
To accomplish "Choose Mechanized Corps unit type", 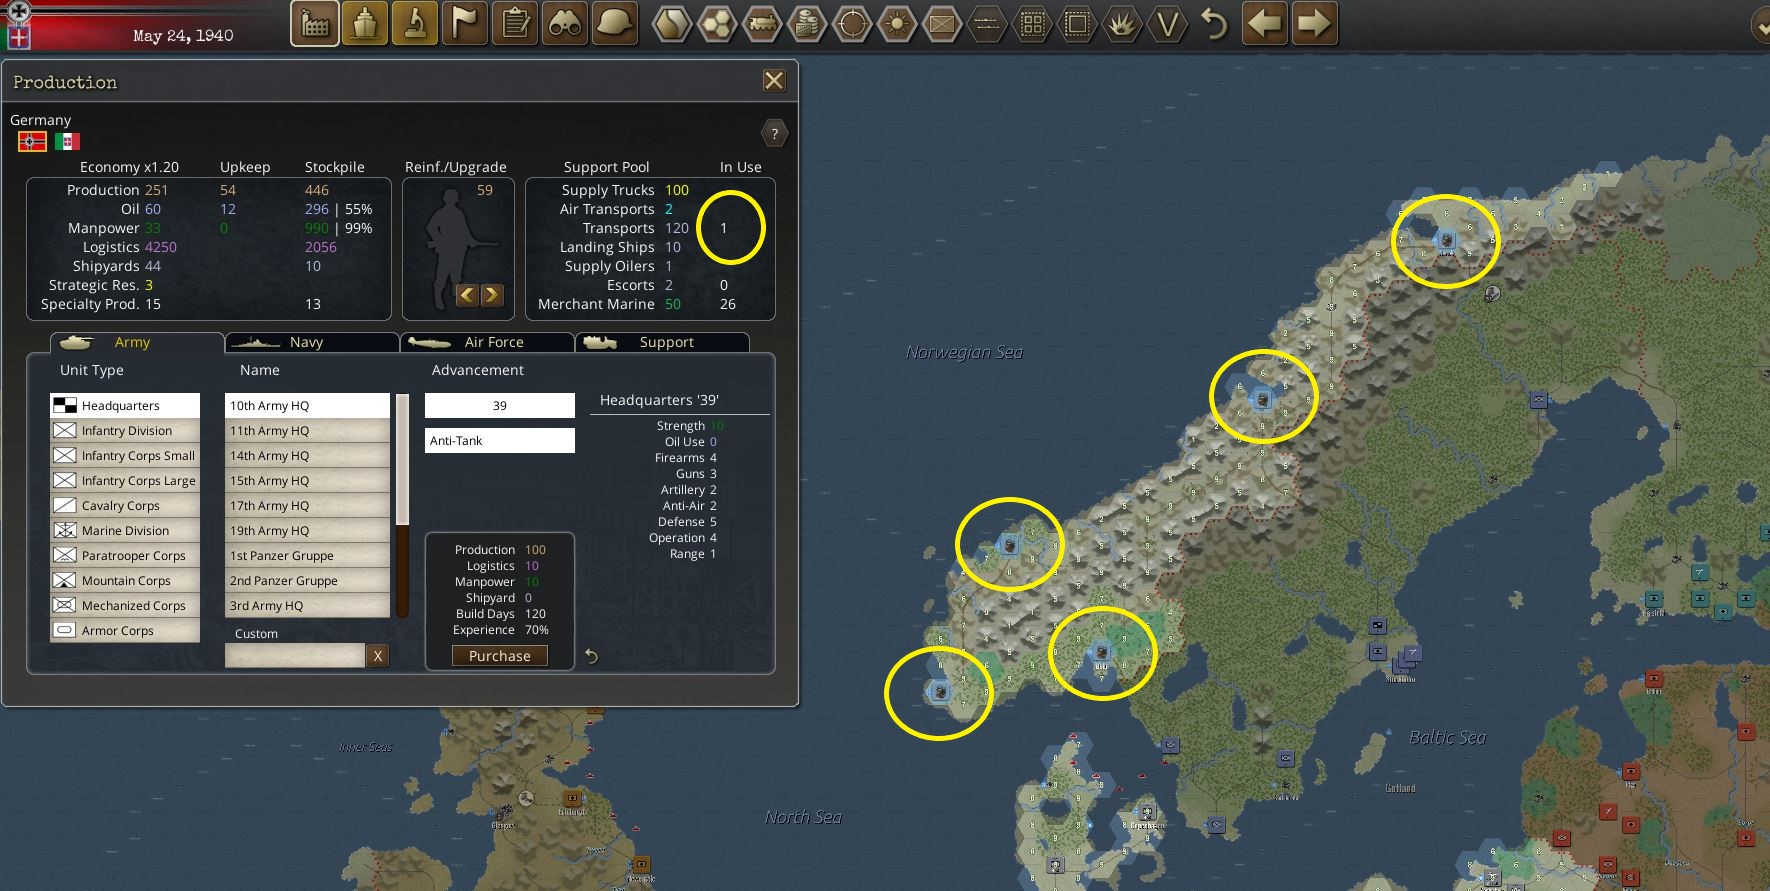I will click(125, 605).
